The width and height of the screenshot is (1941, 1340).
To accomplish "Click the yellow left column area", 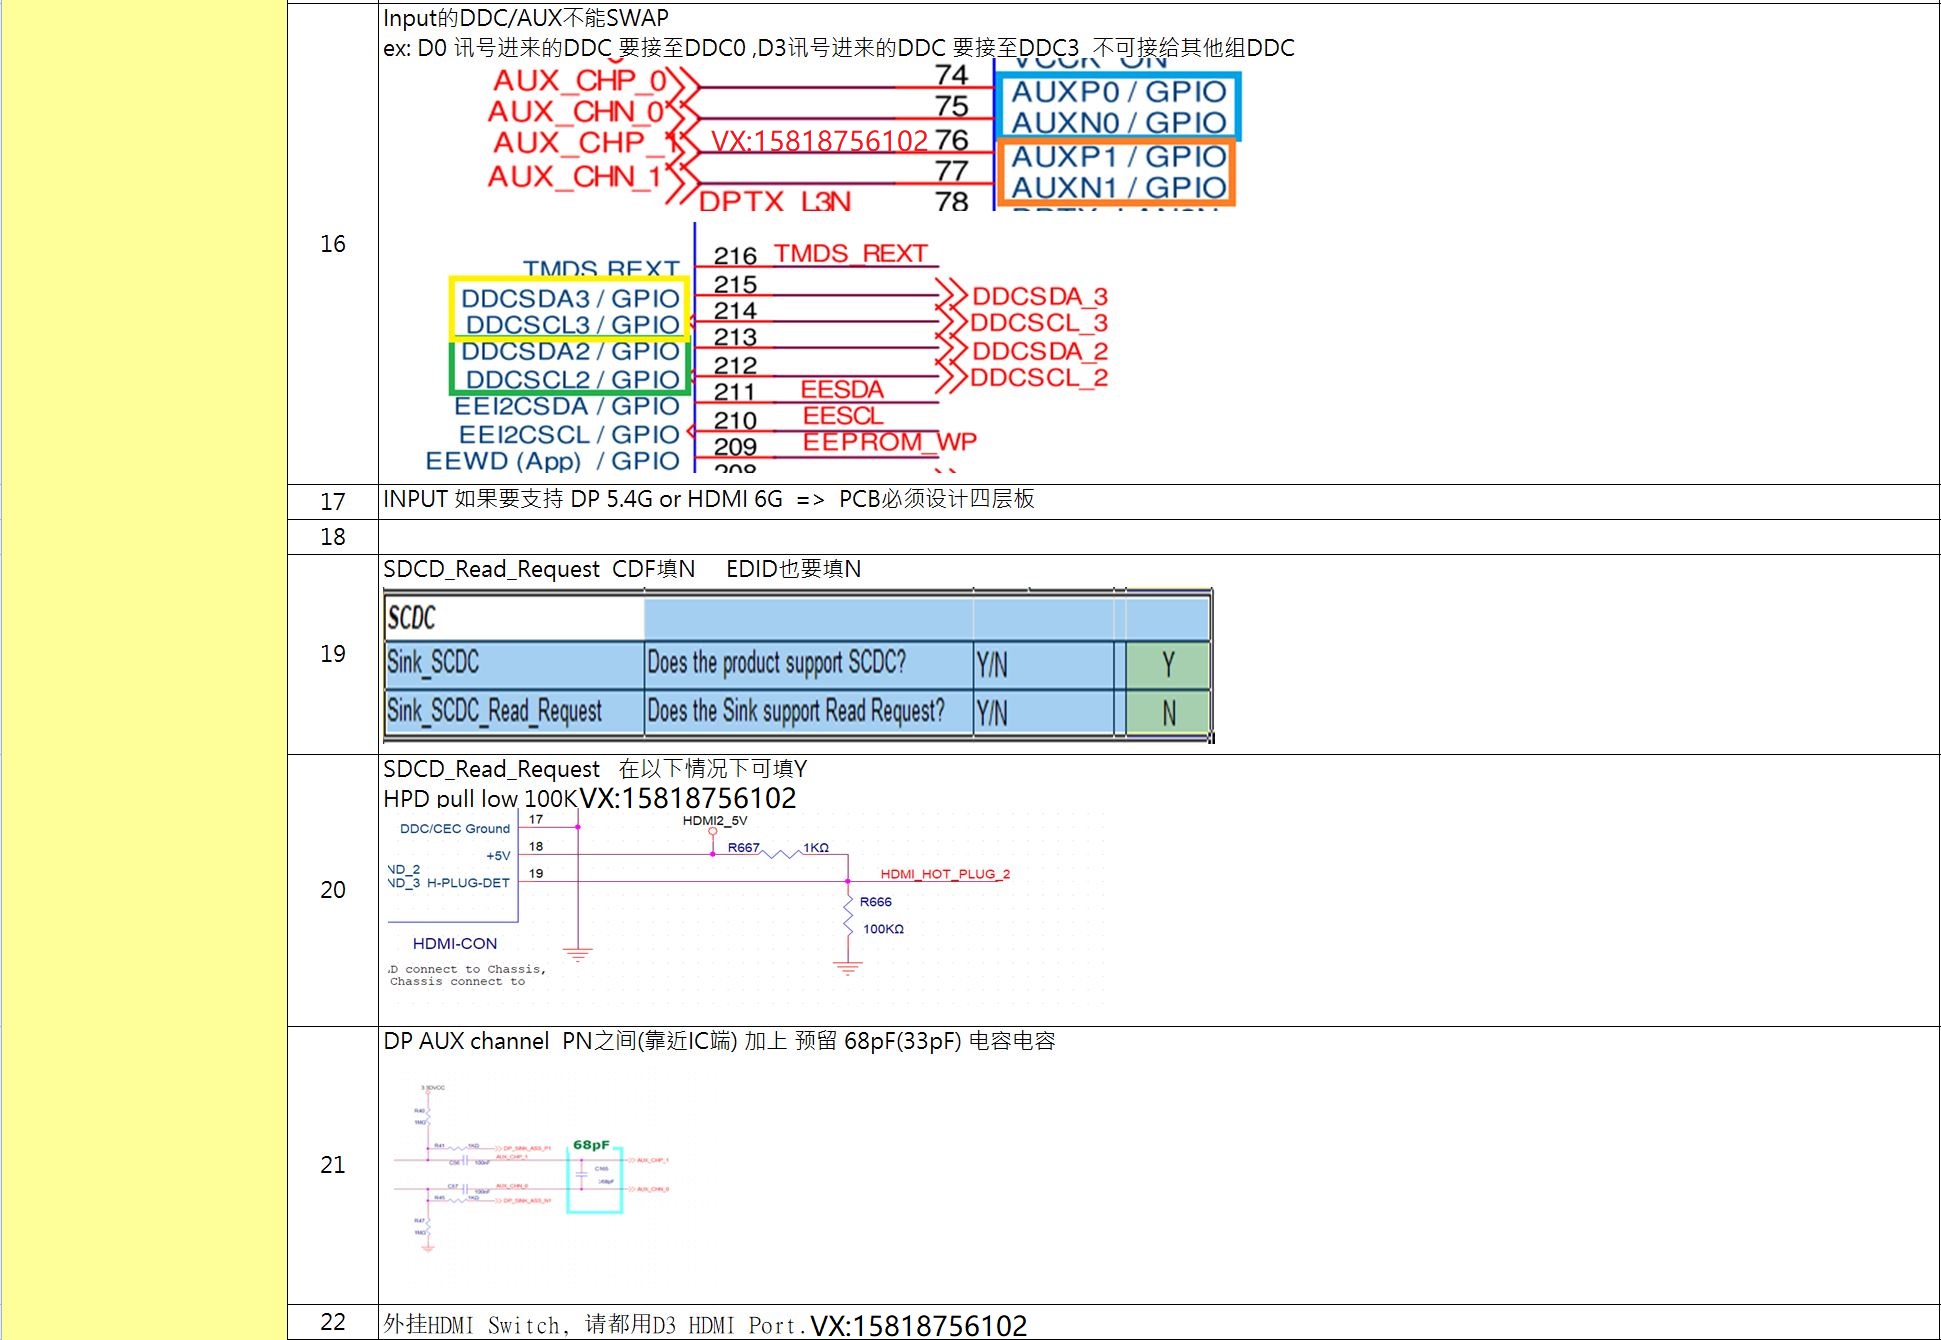I will pos(144,670).
